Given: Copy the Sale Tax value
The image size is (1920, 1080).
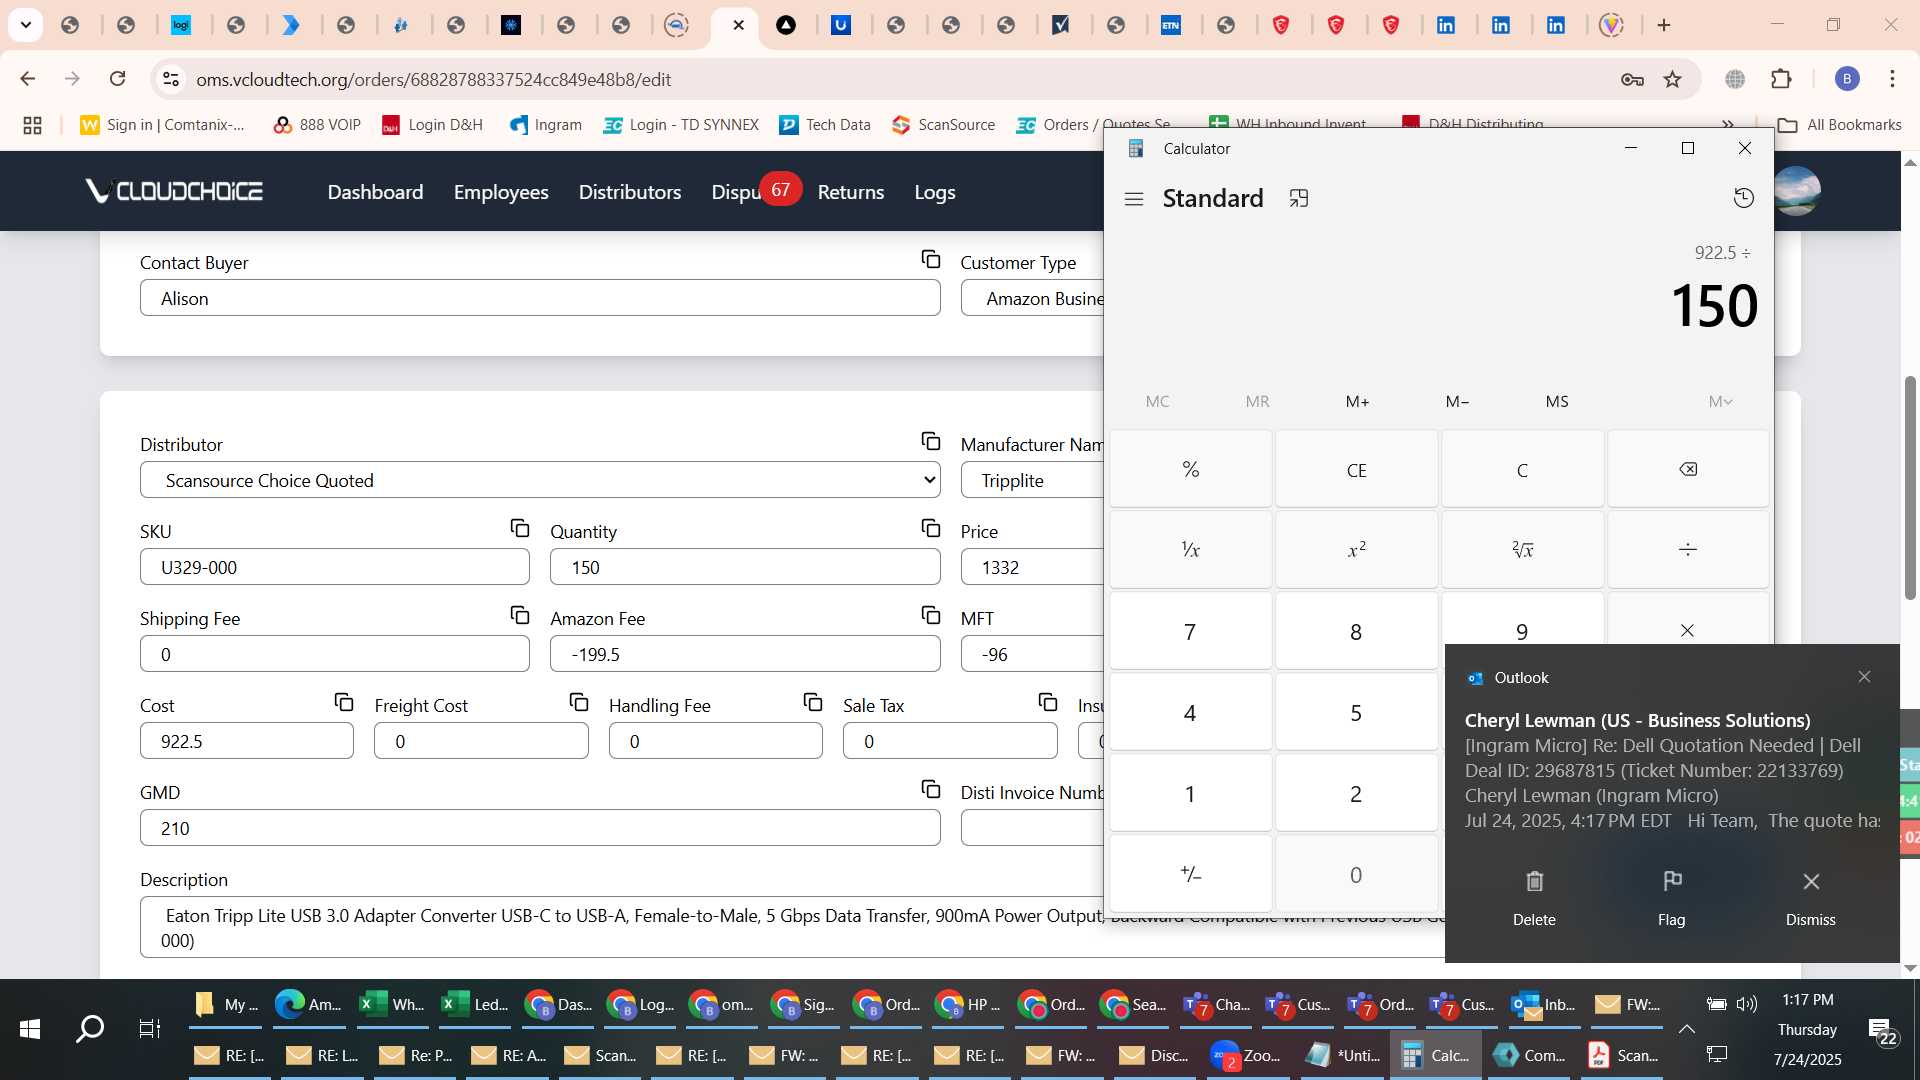Looking at the screenshot, I should point(1048,703).
